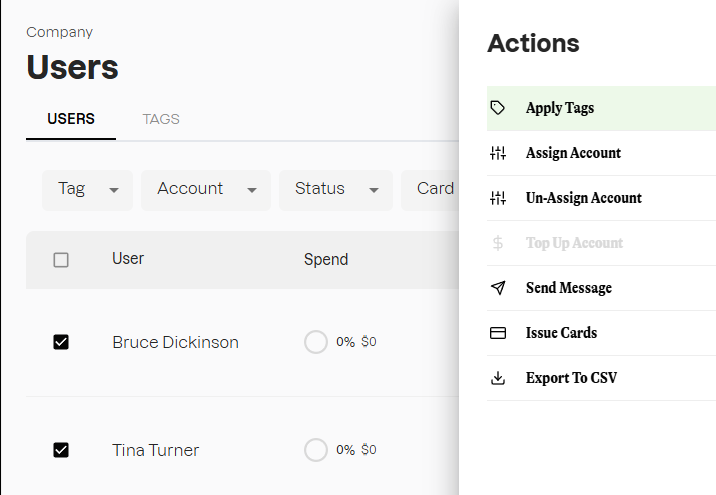Image resolution: width=716 pixels, height=495 pixels.
Task: Click the download icon for Export To CSV
Action: pyautogui.click(x=498, y=378)
